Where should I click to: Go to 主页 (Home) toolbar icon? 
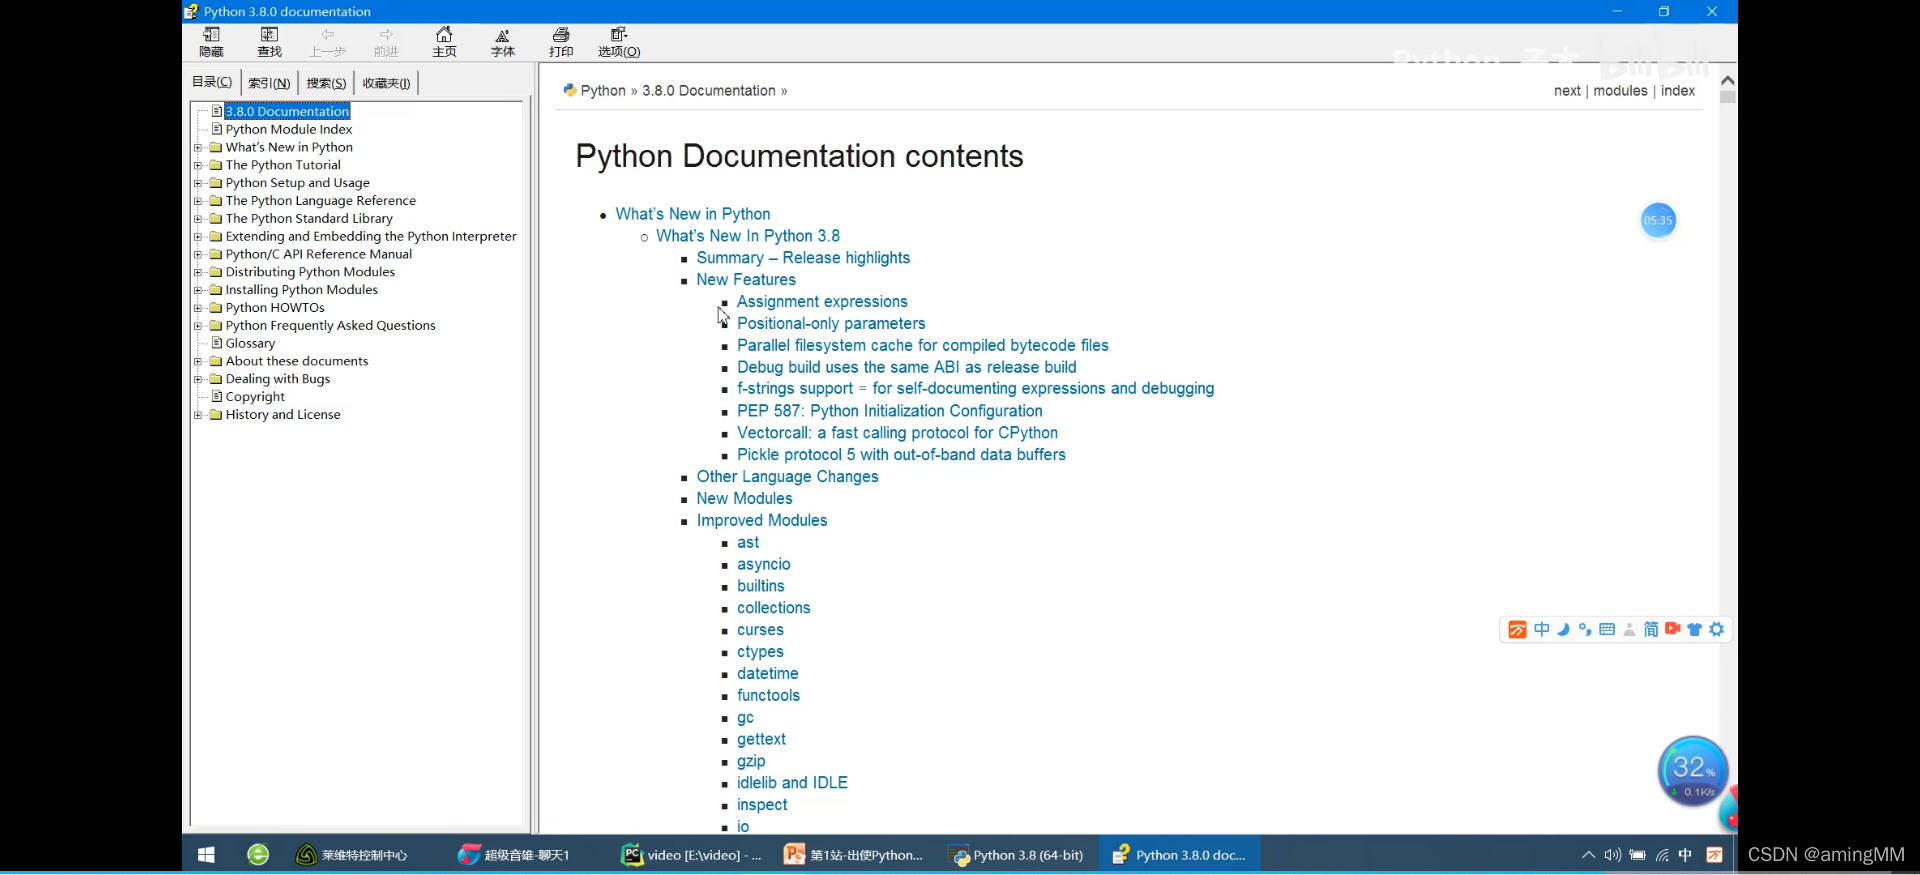coord(444,42)
